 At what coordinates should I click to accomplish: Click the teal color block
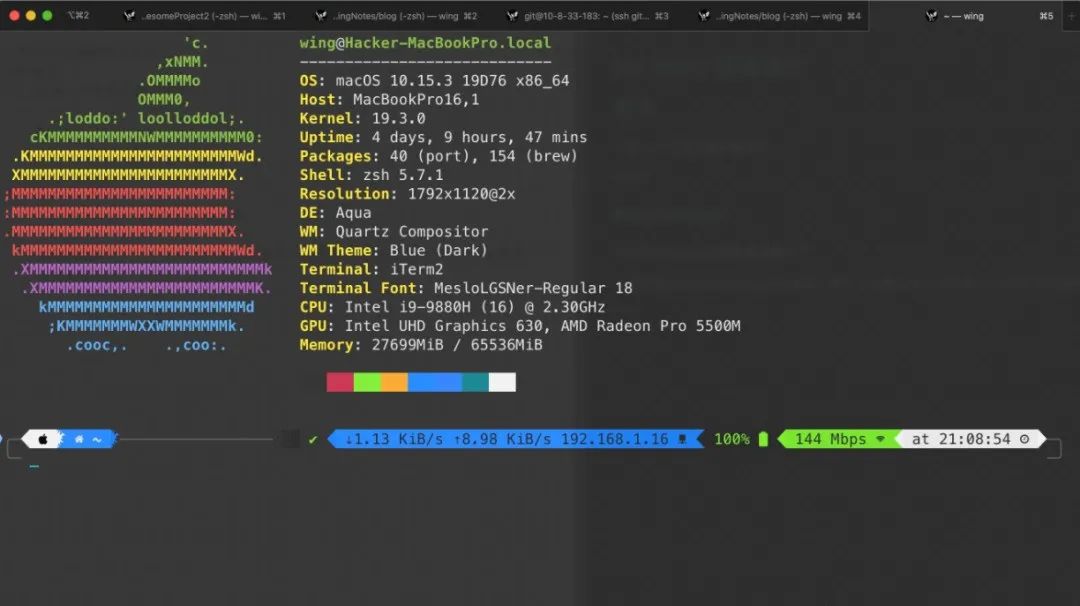click(x=475, y=382)
